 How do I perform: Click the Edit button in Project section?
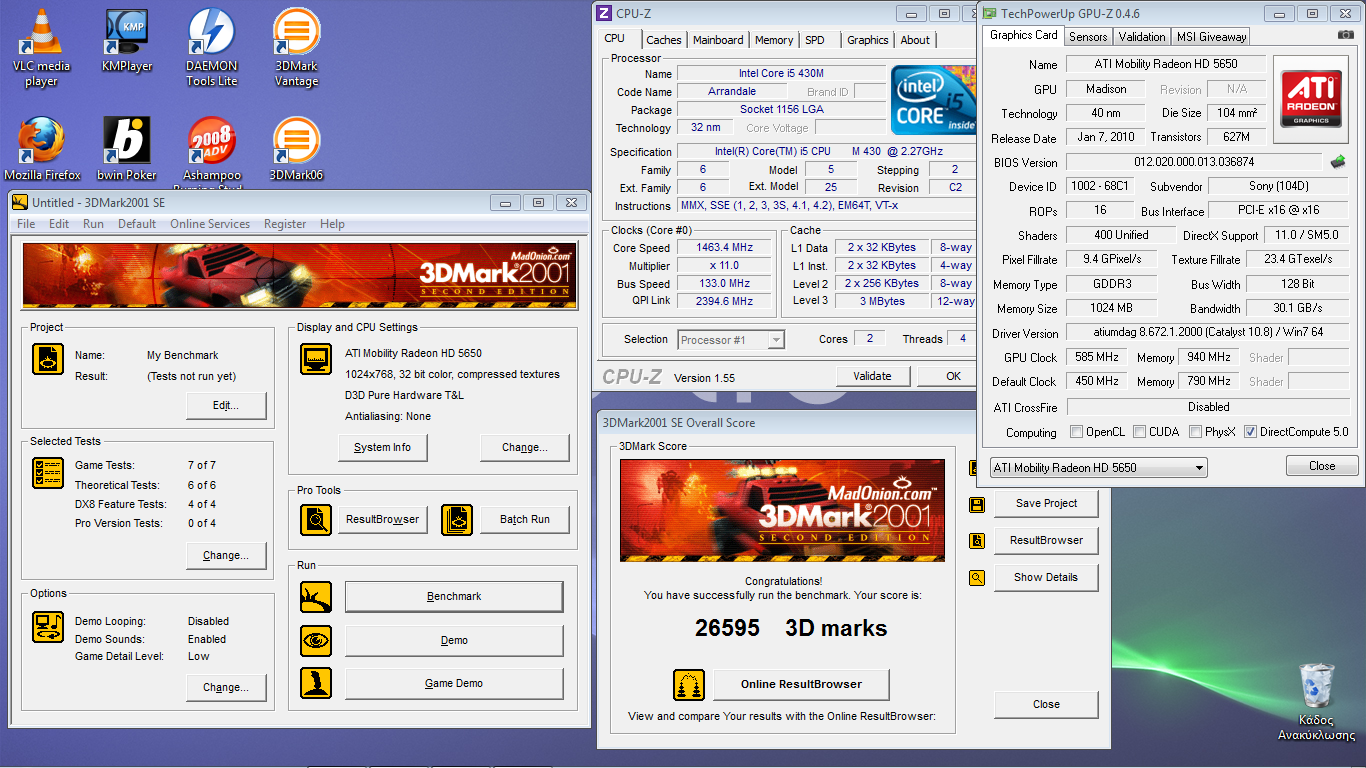tap(226, 406)
